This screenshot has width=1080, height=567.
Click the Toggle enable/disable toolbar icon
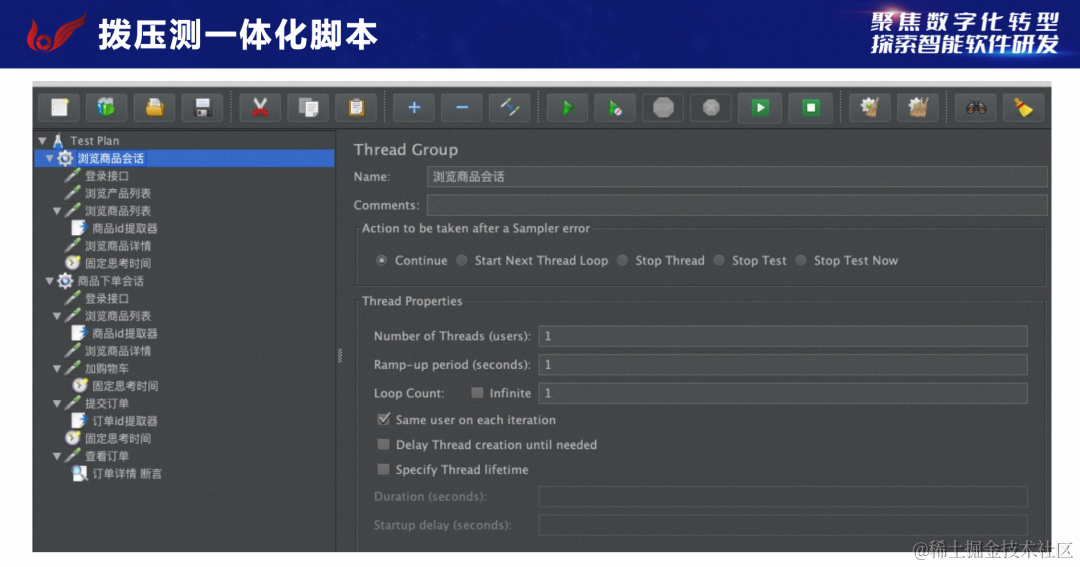(x=510, y=107)
